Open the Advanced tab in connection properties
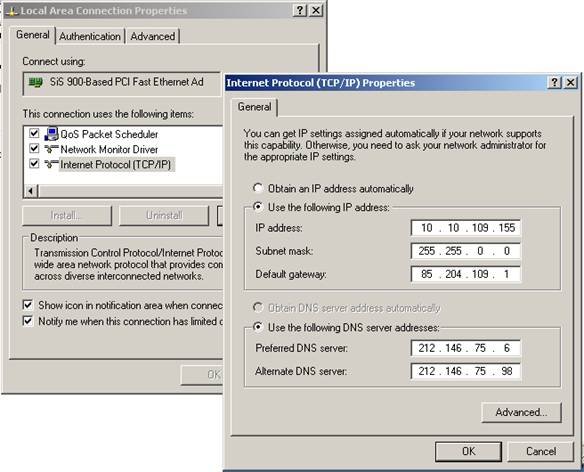 click(152, 37)
